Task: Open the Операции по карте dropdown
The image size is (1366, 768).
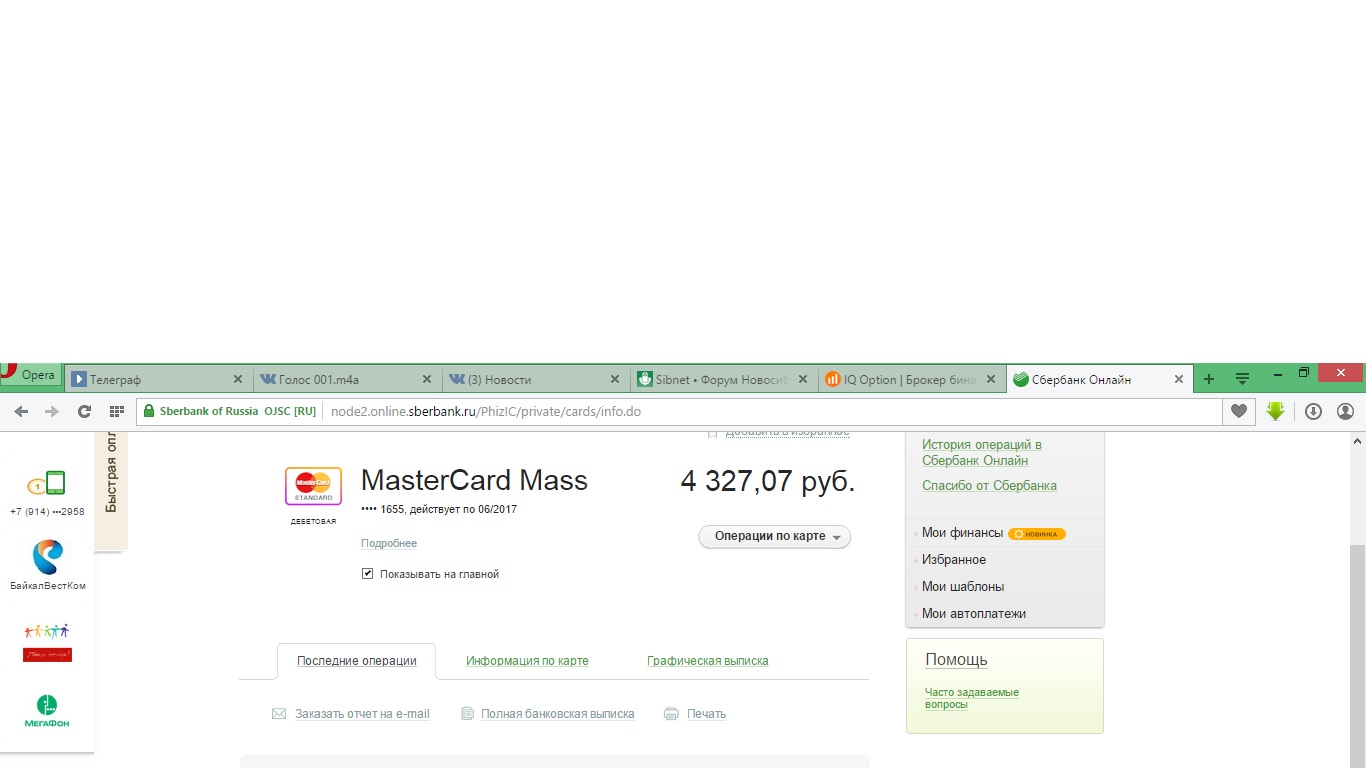Action: click(774, 537)
